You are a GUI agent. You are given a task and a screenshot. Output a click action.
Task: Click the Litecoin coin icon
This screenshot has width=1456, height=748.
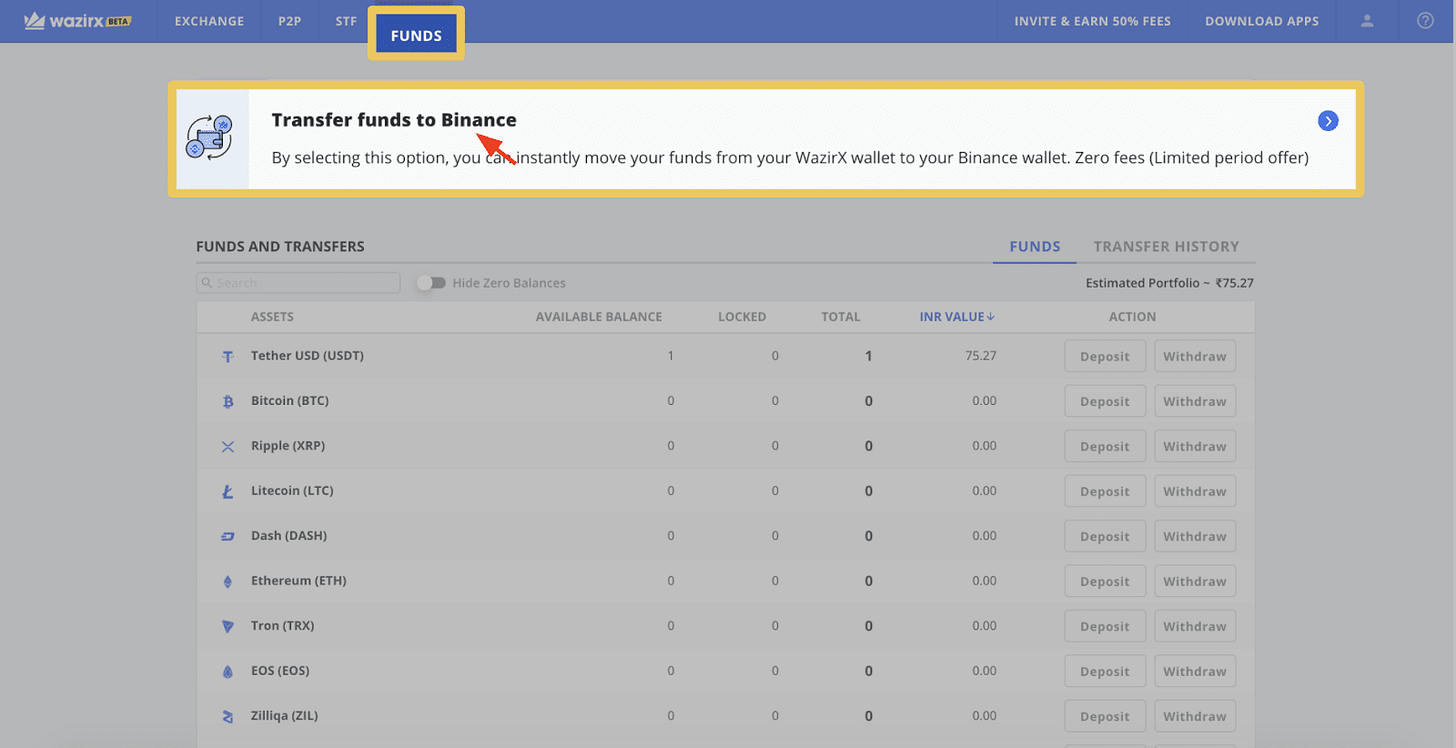coord(228,492)
